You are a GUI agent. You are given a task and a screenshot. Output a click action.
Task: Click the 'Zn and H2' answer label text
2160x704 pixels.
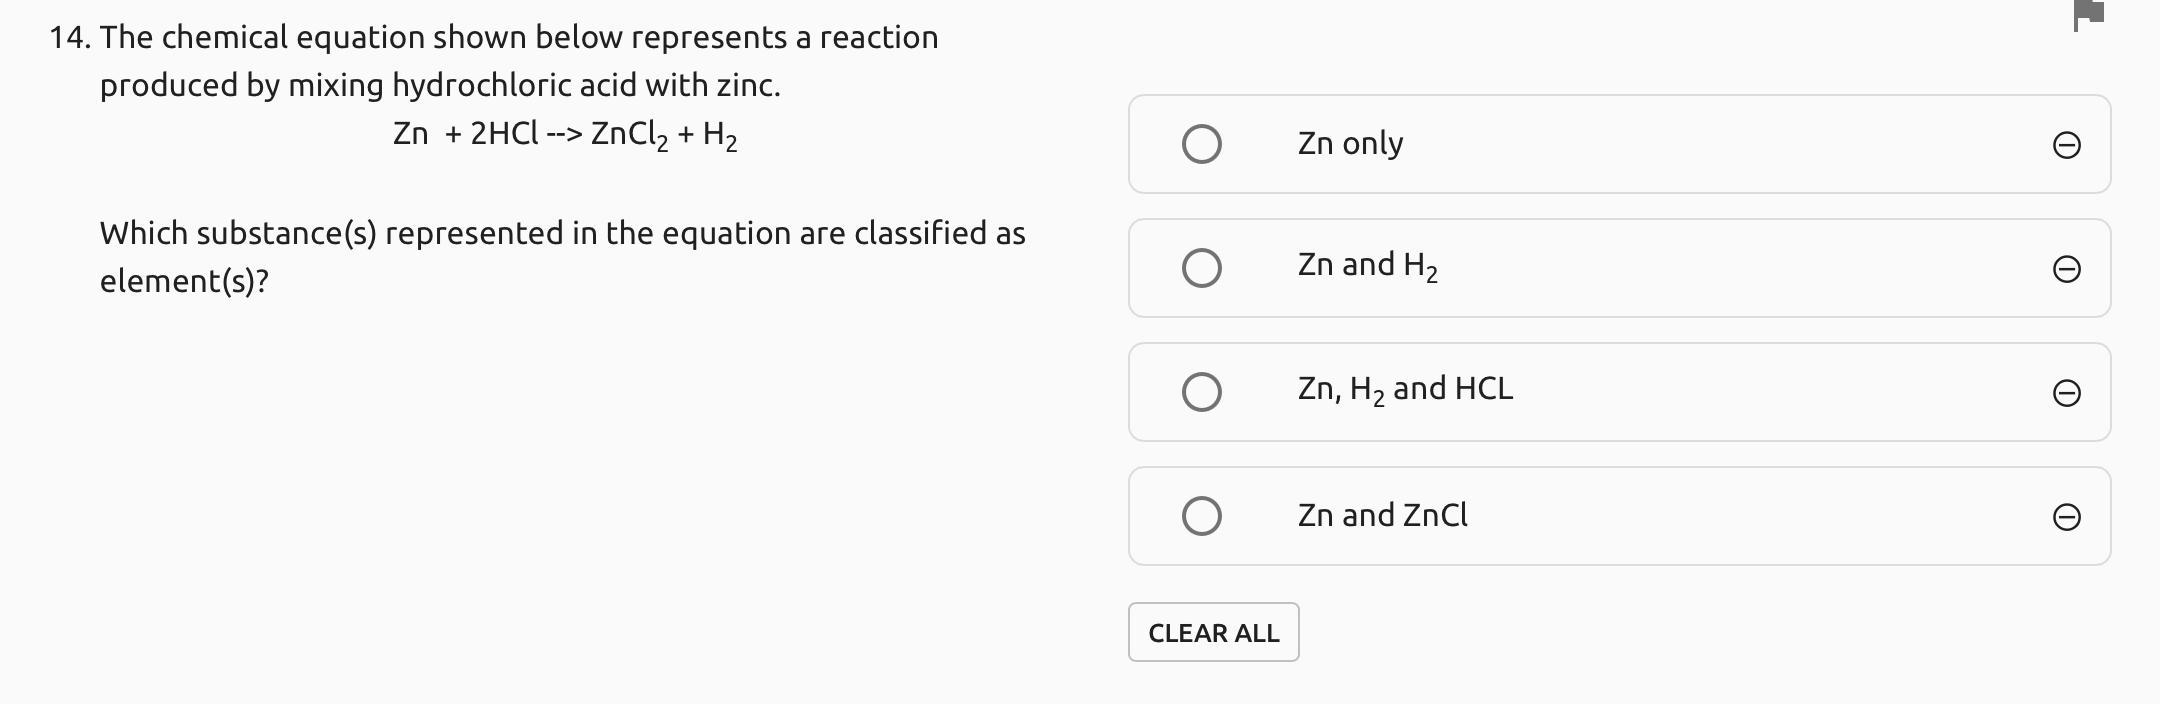point(1367,266)
